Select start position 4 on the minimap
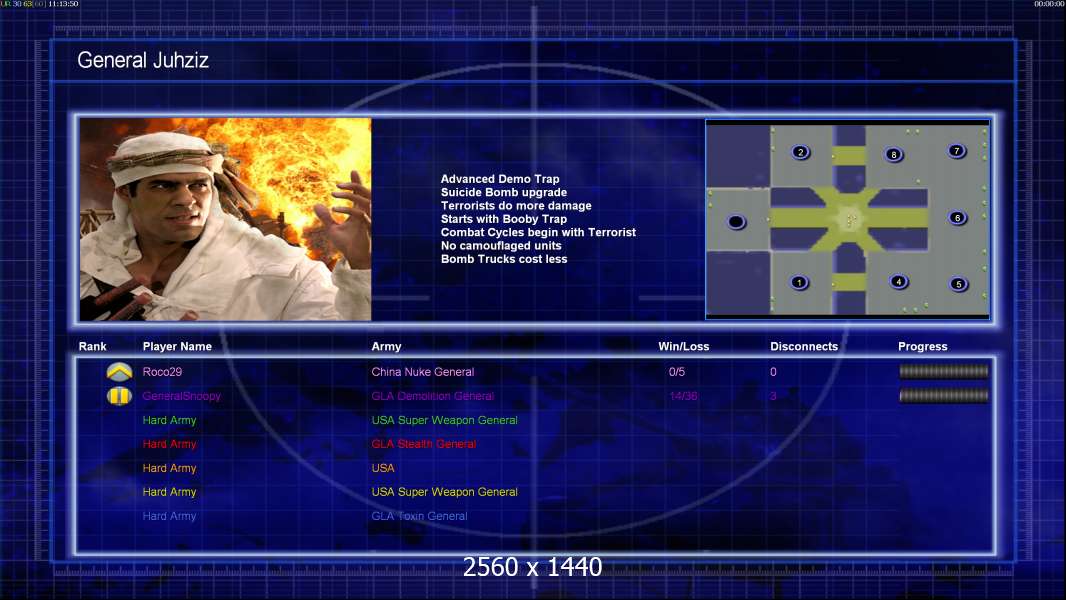The image size is (1066, 600). 899,281
